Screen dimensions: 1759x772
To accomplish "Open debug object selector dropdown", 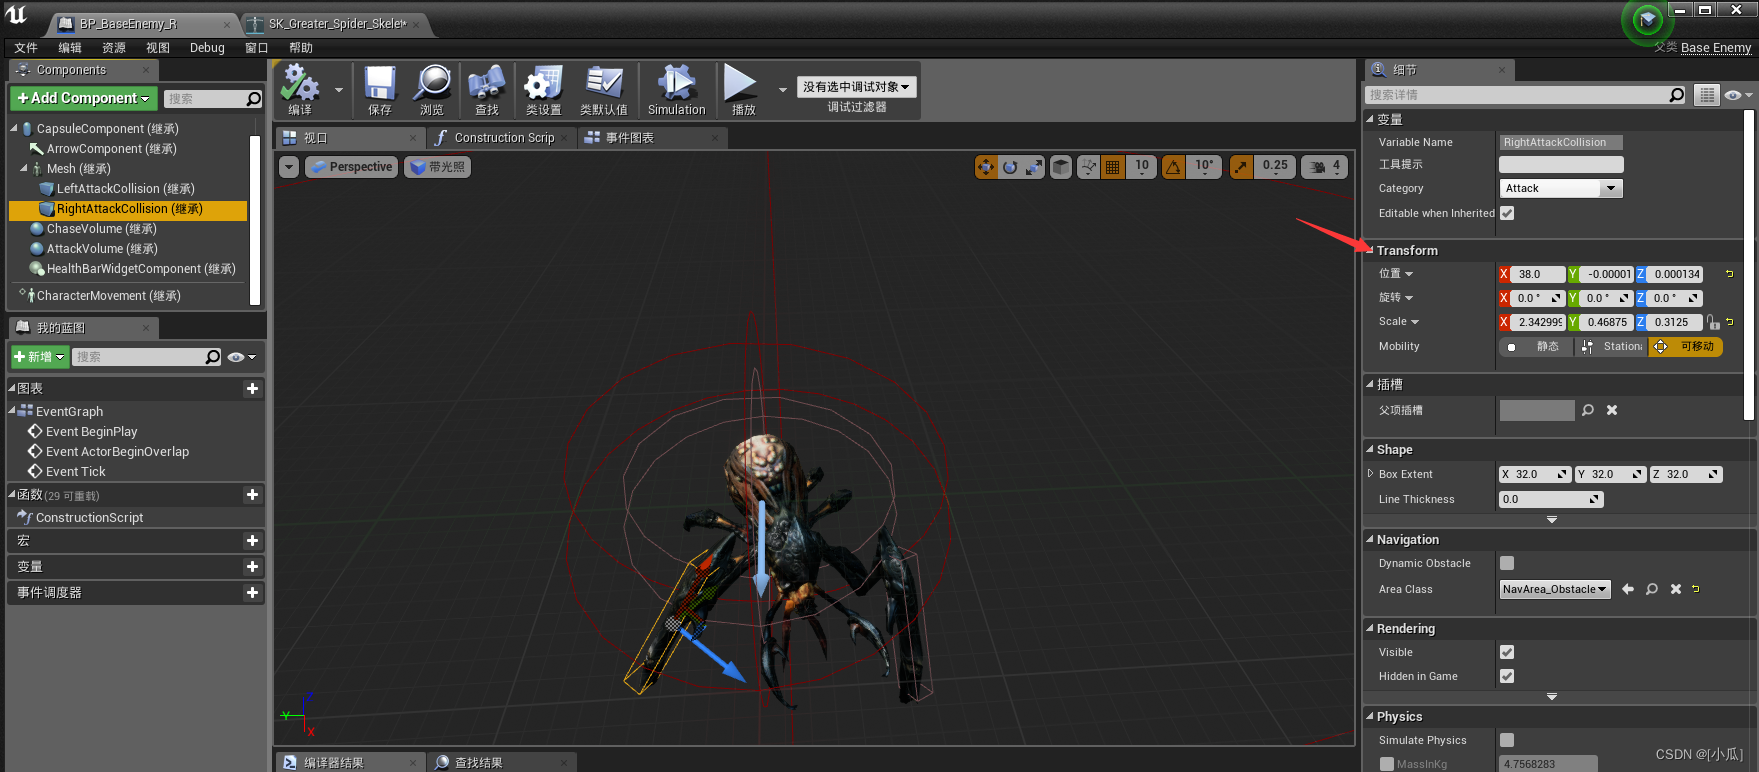I will [x=857, y=87].
